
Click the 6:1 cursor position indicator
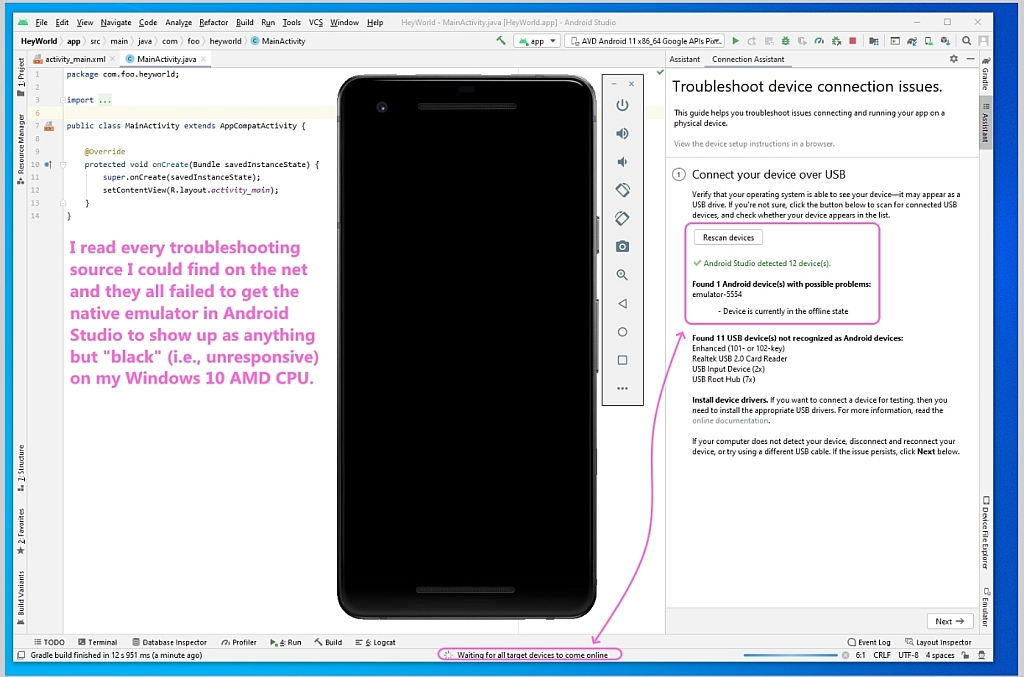point(860,655)
